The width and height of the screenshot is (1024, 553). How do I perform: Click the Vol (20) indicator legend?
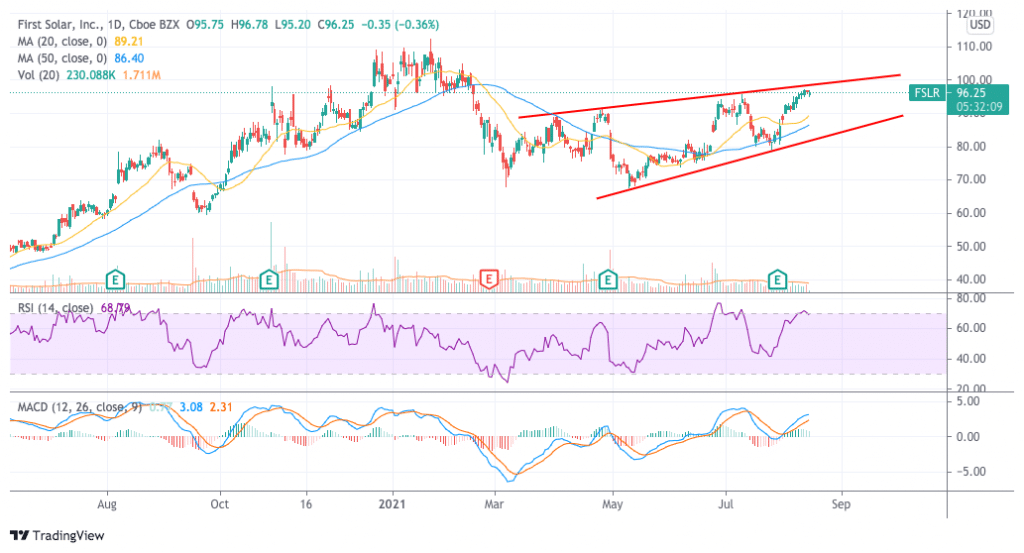[39, 75]
